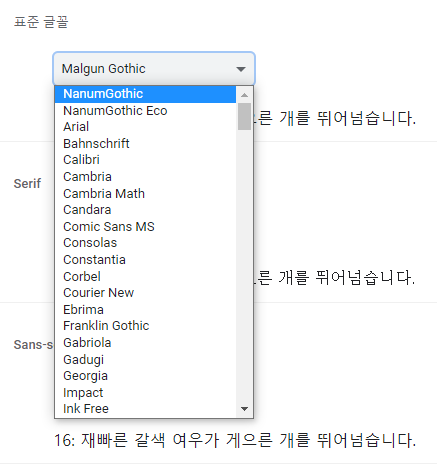This screenshot has width=437, height=464.
Task: Choose Calibri from the list
Action: [x=145, y=160]
